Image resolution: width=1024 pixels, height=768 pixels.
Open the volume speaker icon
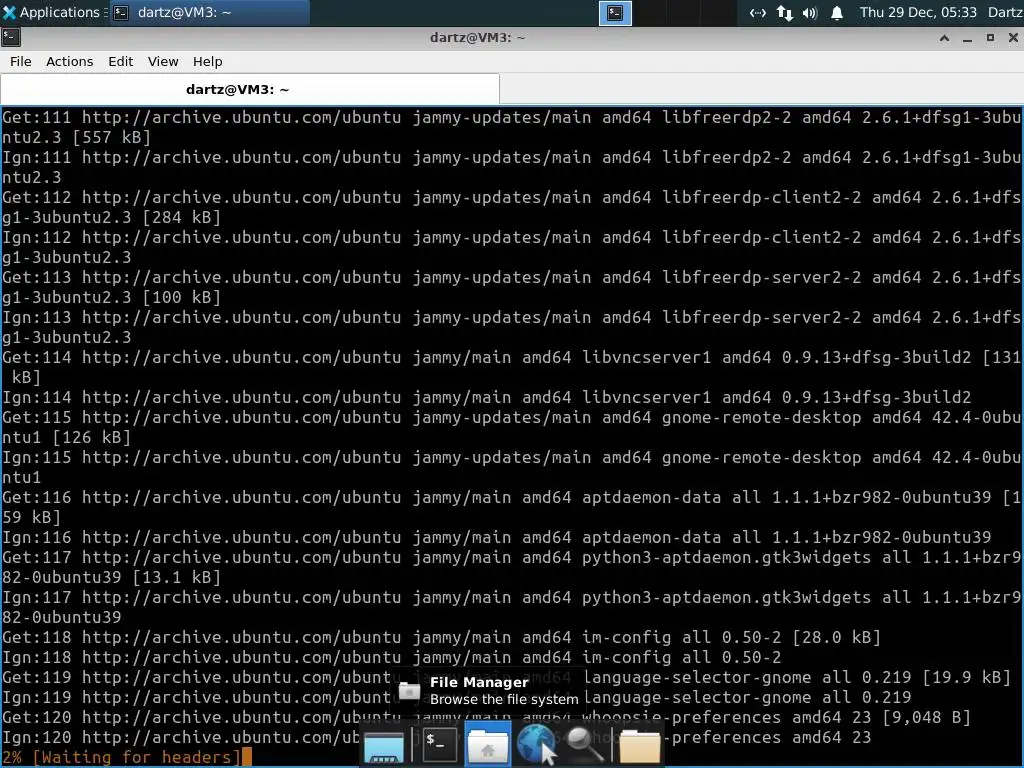[810, 12]
